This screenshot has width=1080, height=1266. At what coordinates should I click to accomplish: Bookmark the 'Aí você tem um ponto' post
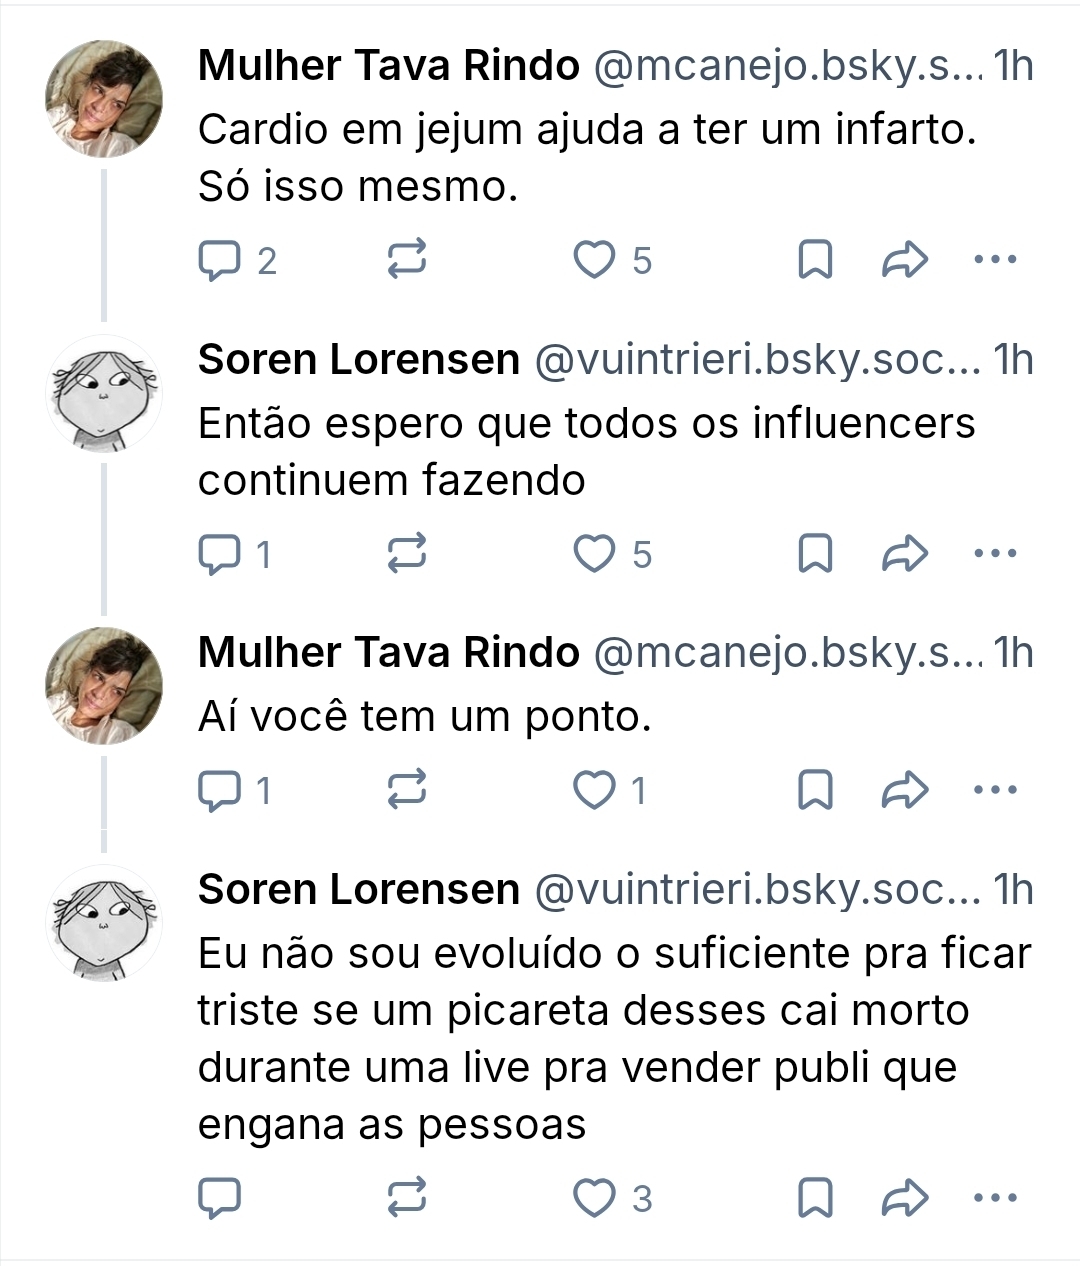pos(815,791)
